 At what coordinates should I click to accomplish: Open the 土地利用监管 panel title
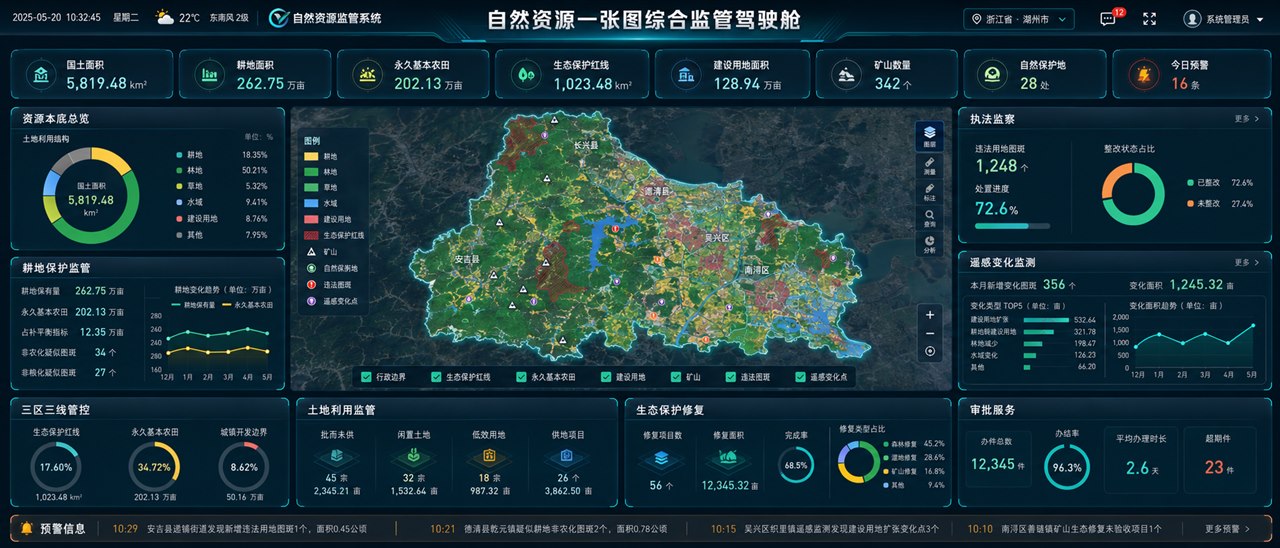[x=341, y=409]
